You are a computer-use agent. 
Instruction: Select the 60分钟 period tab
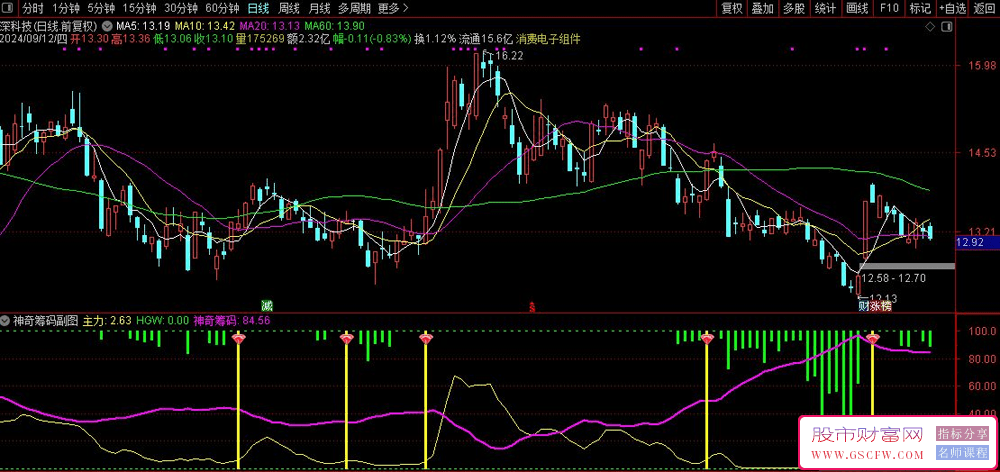[x=222, y=8]
